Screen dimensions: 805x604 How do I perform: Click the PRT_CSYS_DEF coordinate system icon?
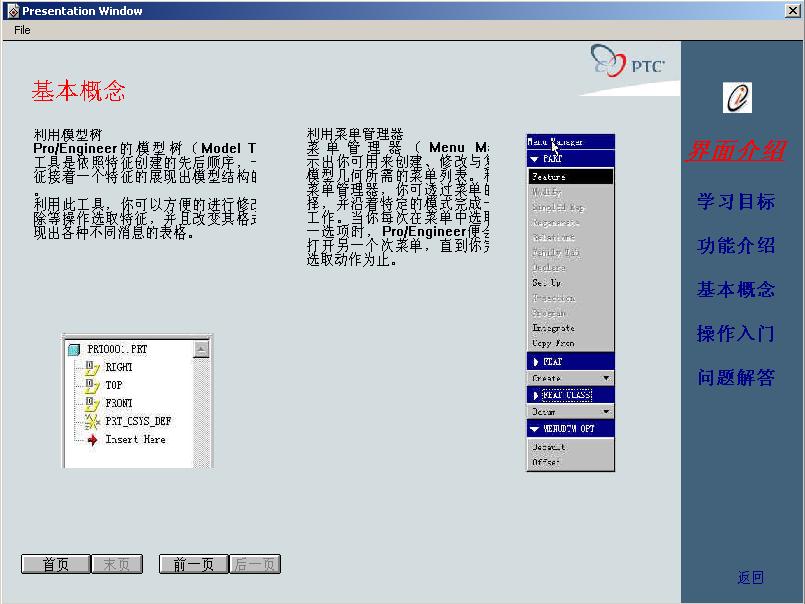click(92, 422)
